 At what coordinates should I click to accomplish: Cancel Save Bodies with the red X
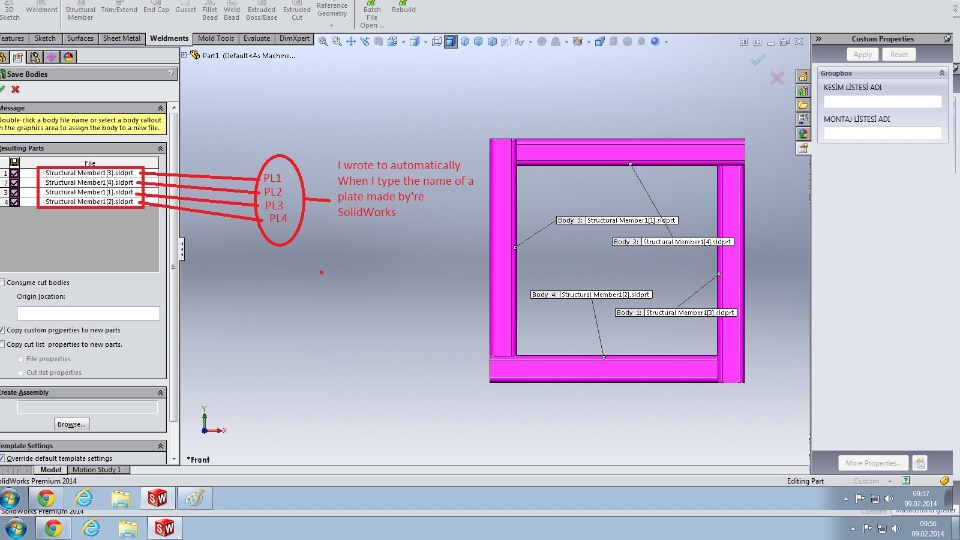click(x=15, y=89)
